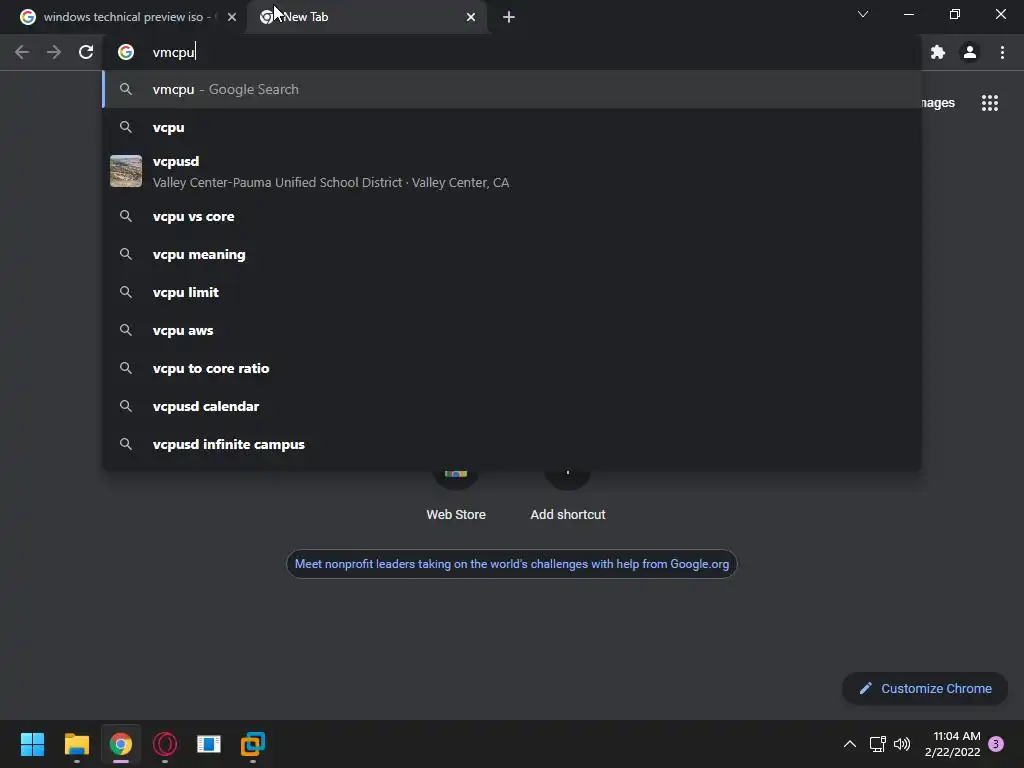Open Chrome's three-dot menu
The width and height of the screenshot is (1024, 768).
[1002, 52]
